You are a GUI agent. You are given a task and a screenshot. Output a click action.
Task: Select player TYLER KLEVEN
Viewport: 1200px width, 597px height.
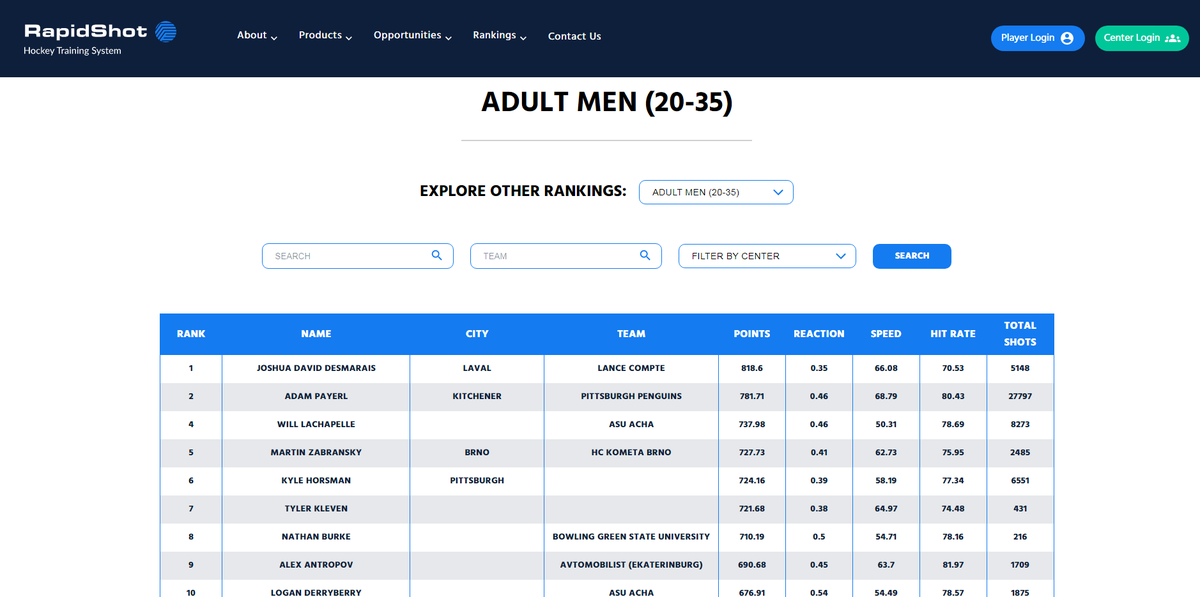[316, 508]
